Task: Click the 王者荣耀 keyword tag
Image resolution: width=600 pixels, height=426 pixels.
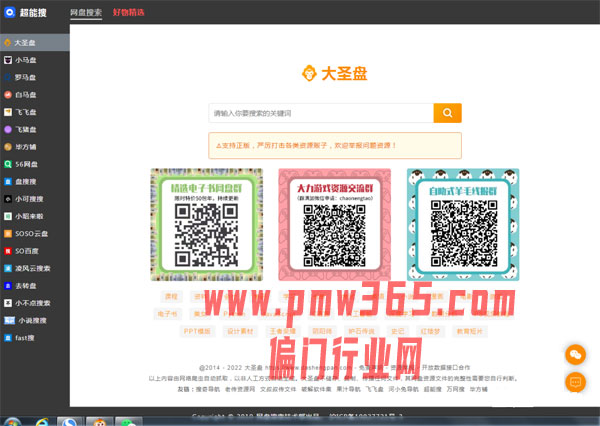Action: tap(283, 331)
